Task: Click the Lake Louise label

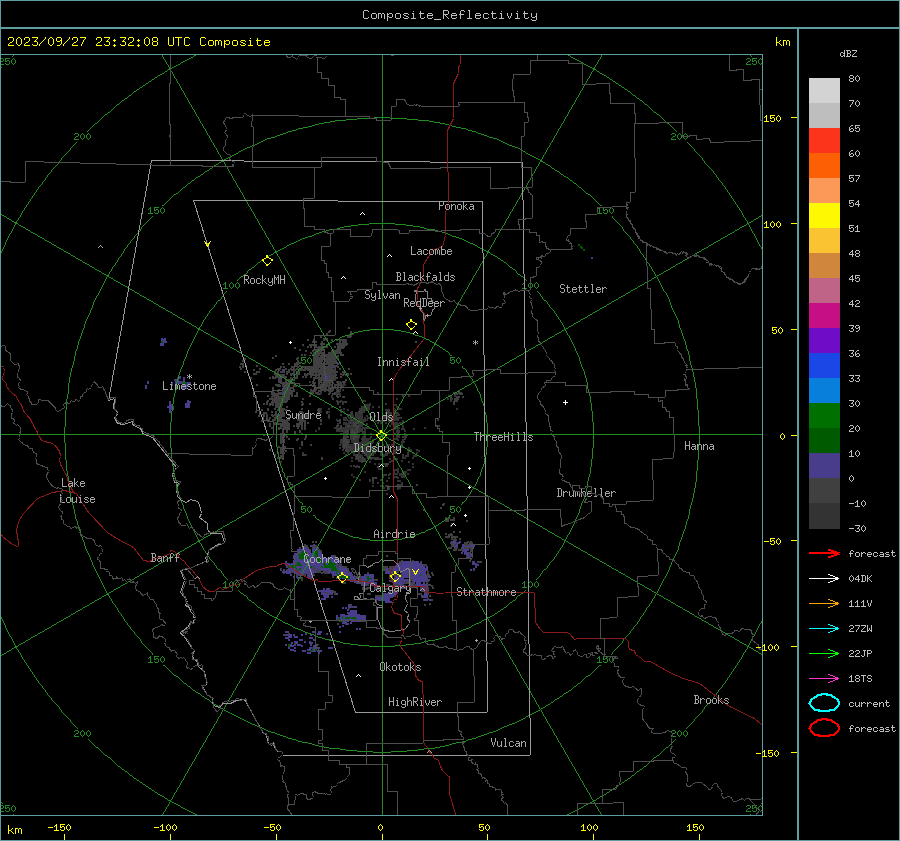Action: [x=77, y=491]
